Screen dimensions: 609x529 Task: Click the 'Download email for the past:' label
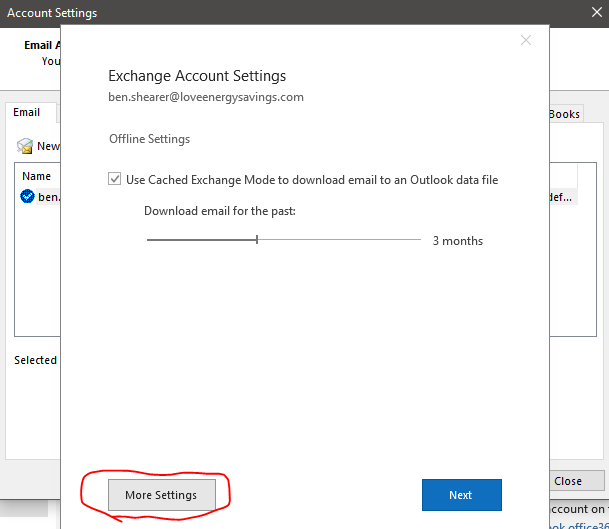click(220, 211)
